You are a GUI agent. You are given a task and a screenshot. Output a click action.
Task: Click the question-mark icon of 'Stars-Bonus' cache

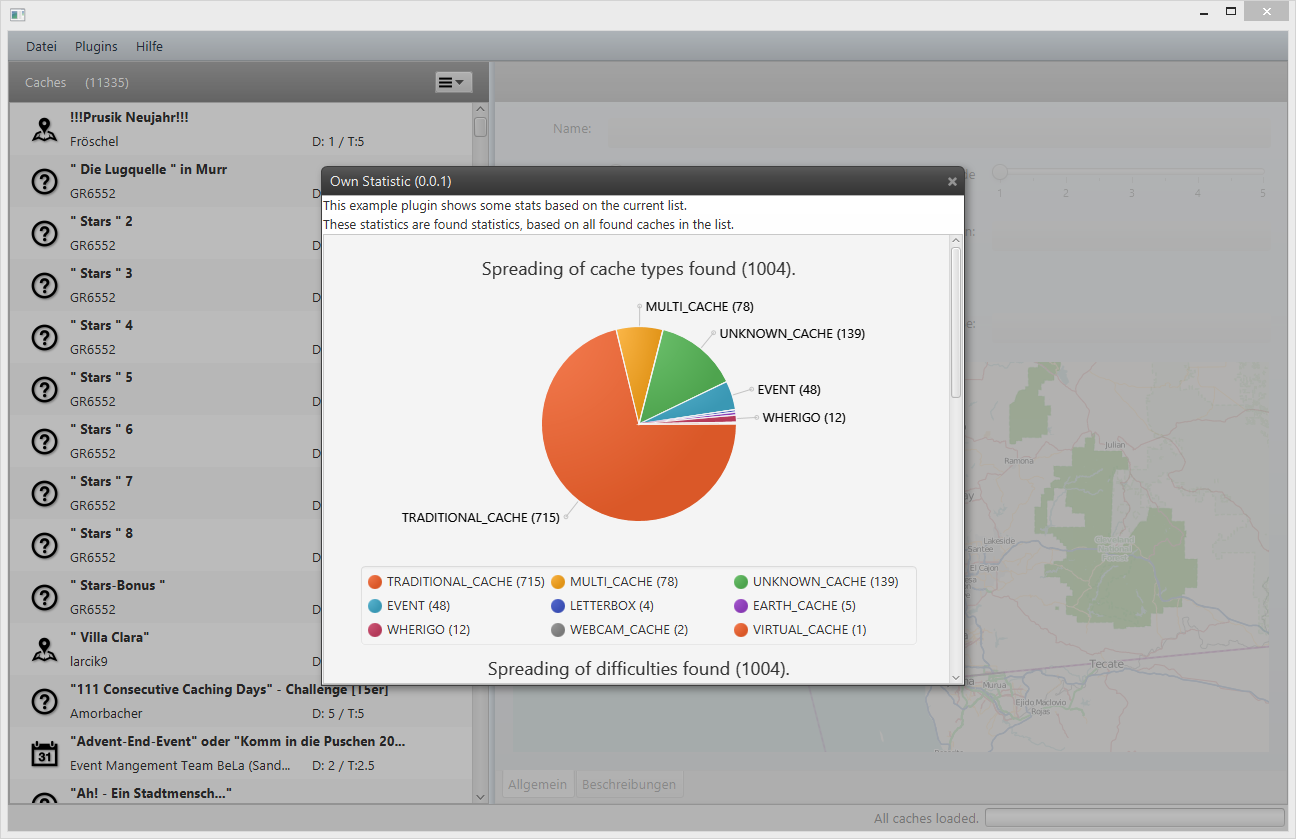click(x=43, y=597)
